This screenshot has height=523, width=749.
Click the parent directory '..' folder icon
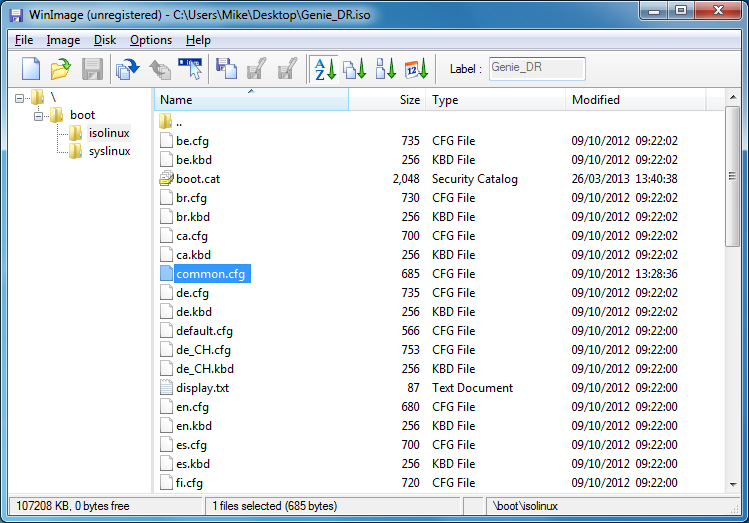click(x=165, y=121)
